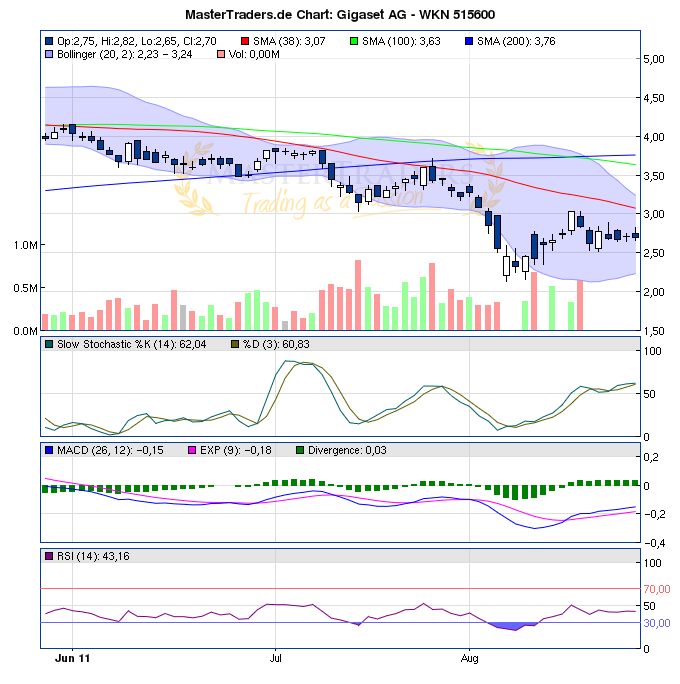Click the 1,50 price axis label
The image size is (680, 684).
click(654, 331)
